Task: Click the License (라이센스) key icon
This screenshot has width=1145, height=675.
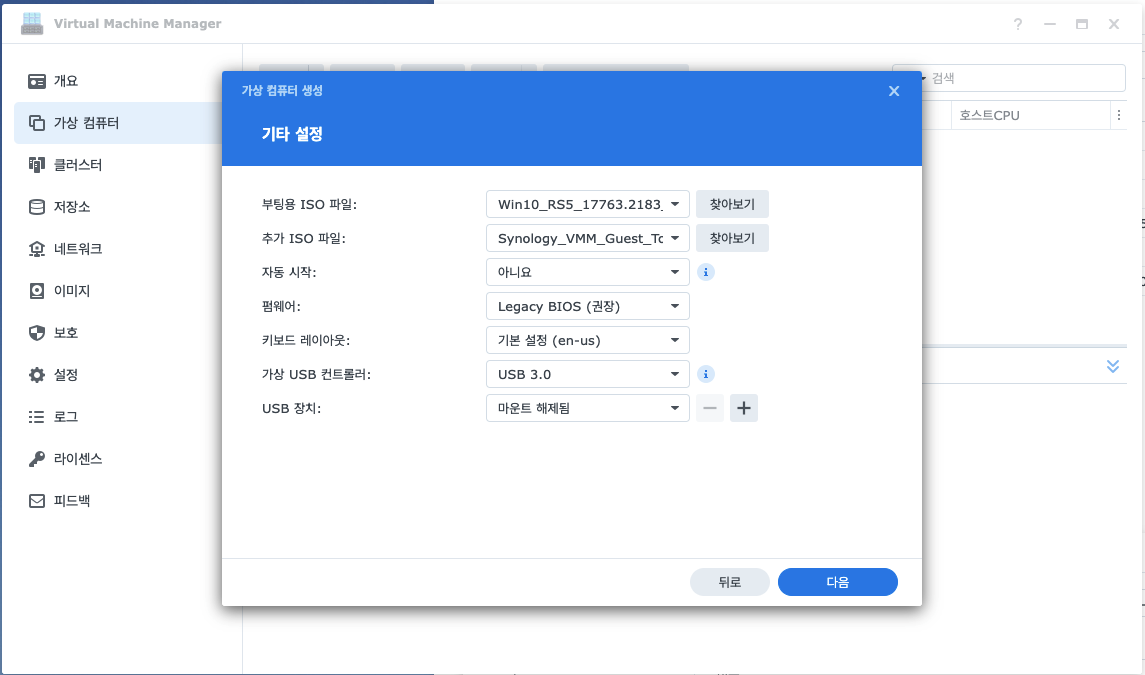Action: pyautogui.click(x=37, y=459)
